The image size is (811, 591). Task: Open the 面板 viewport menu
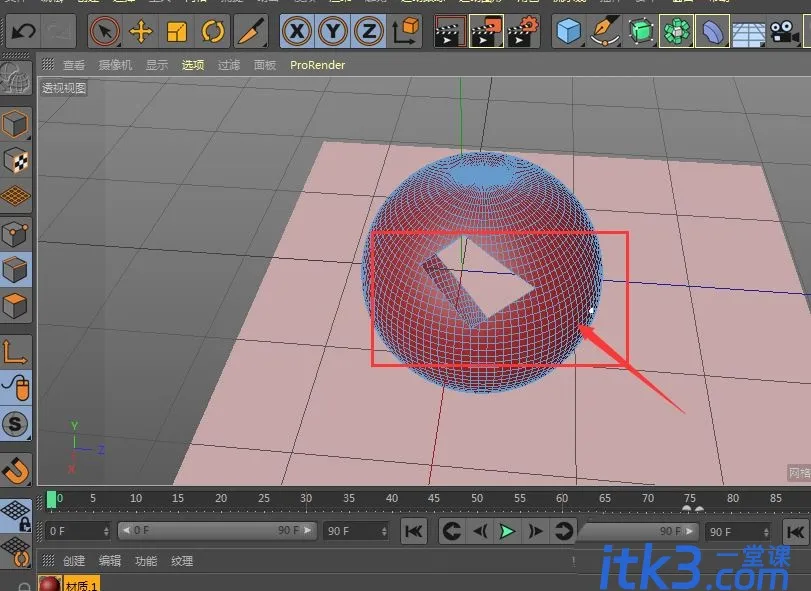point(265,65)
